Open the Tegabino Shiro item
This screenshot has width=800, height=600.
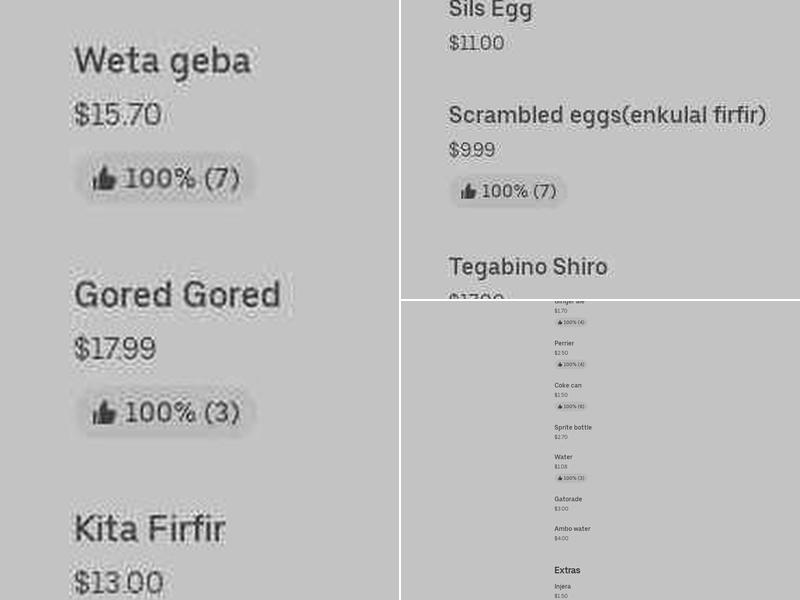point(528,267)
